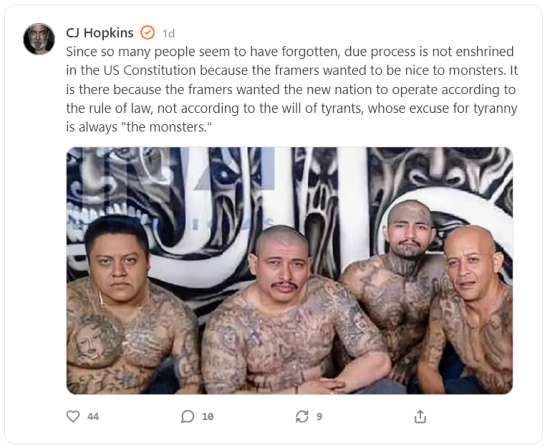550x448 pixels.
Task: Click the orange verified badge beside the name
Action: 147,33
